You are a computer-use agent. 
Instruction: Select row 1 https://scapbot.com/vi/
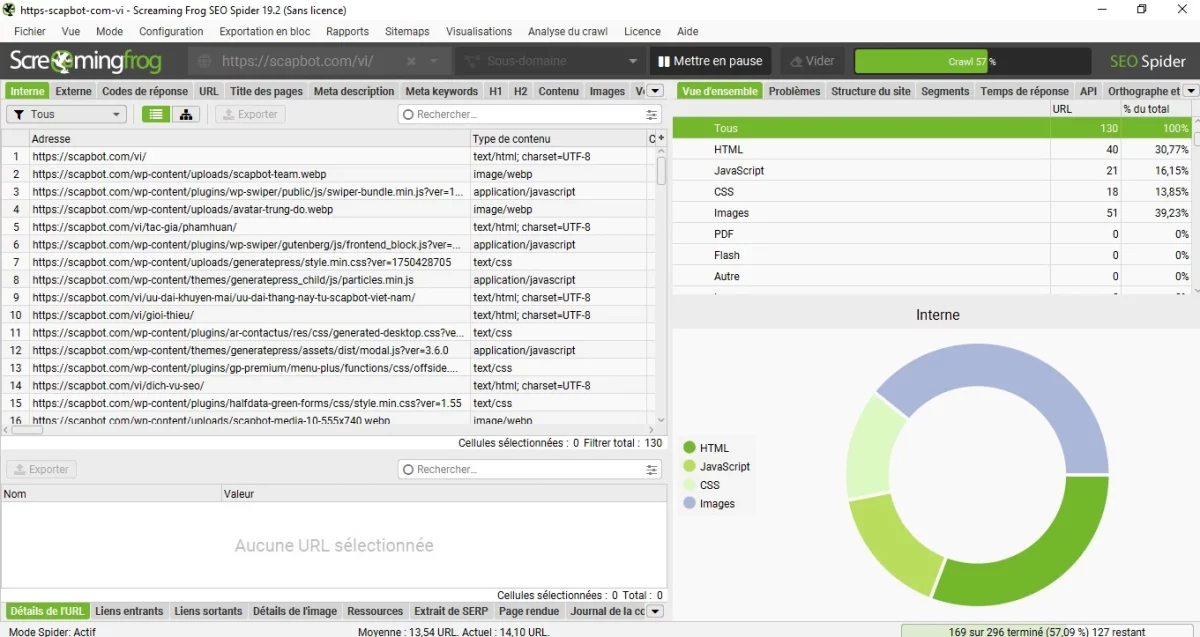tap(328, 156)
